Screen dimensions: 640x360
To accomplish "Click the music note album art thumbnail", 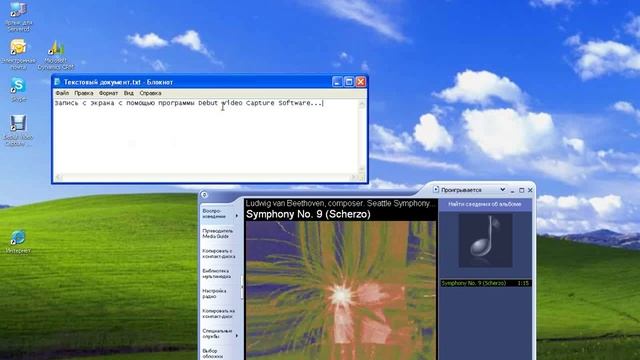I will [485, 240].
